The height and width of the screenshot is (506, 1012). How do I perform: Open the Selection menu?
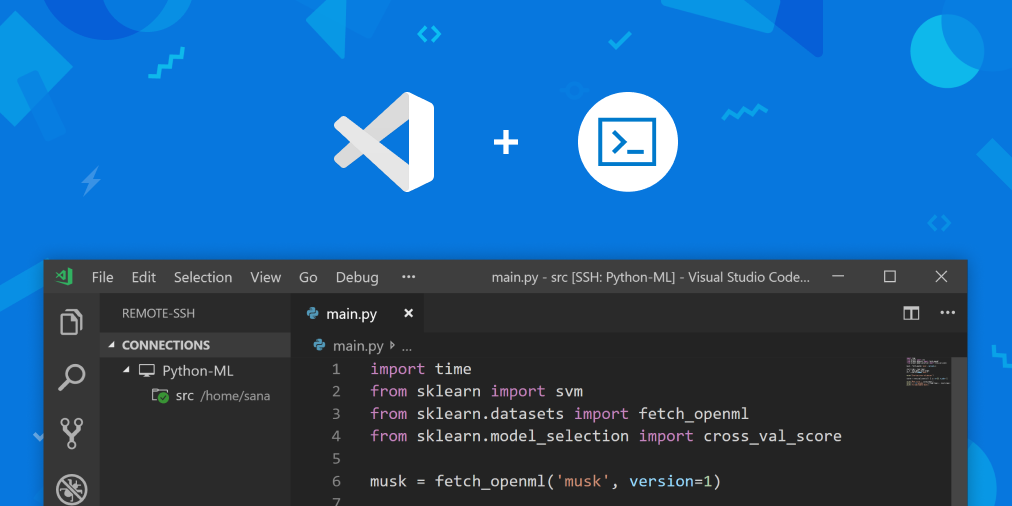point(203,277)
